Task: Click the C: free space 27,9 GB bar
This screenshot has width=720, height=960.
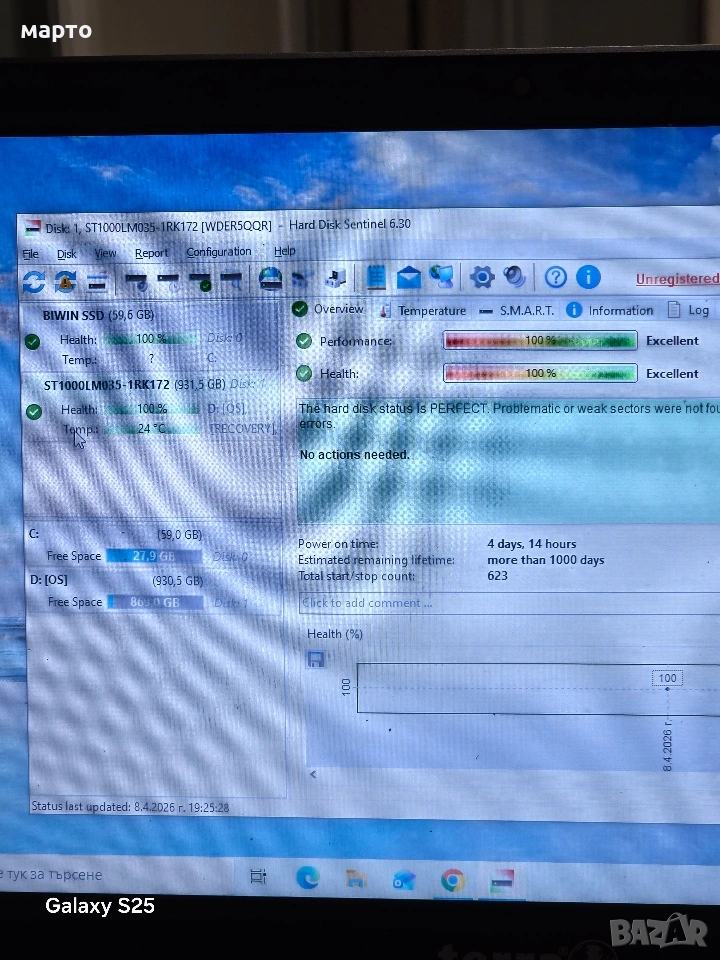Action: [154, 556]
